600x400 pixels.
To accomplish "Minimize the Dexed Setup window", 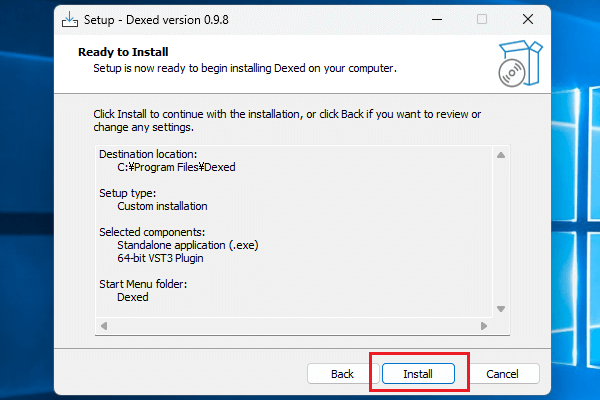I will (436, 19).
